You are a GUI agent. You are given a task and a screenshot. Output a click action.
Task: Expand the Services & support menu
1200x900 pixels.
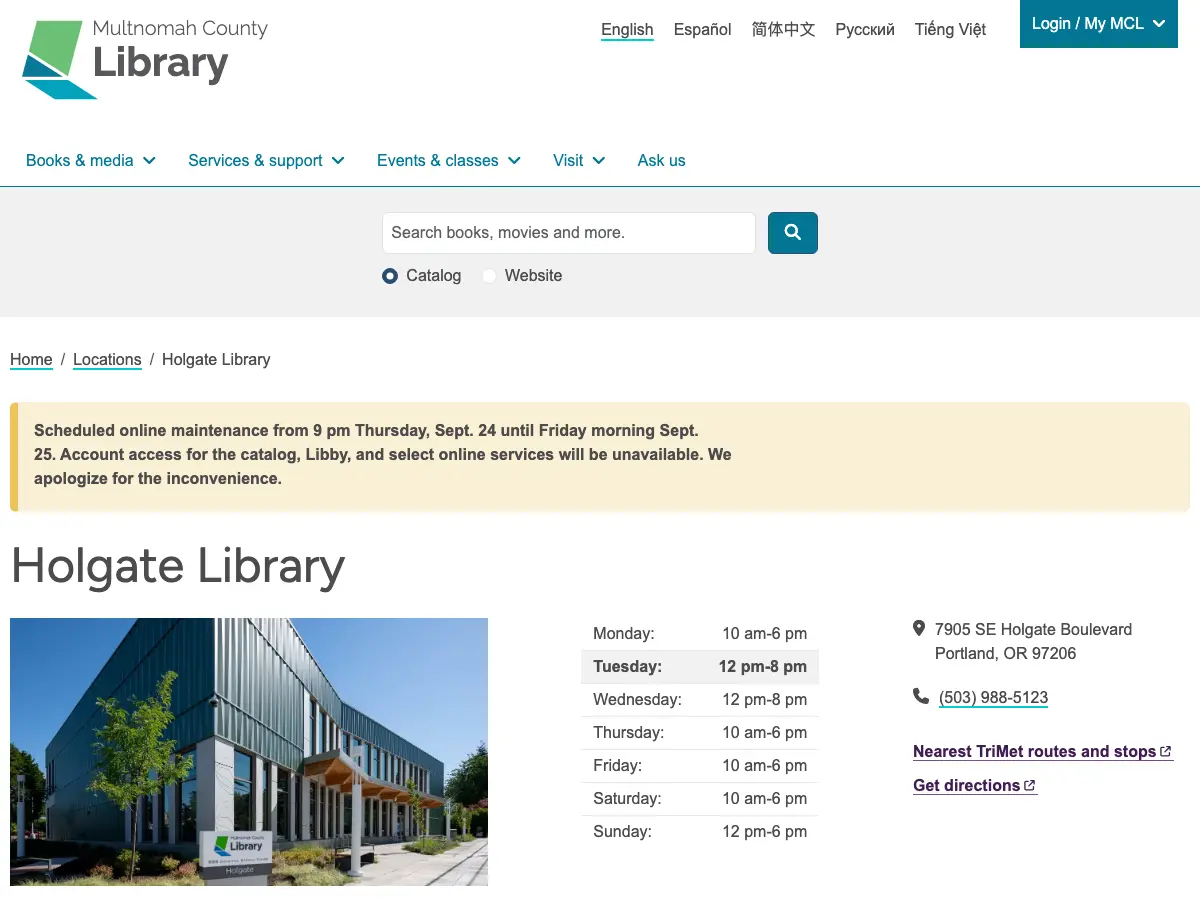point(266,160)
